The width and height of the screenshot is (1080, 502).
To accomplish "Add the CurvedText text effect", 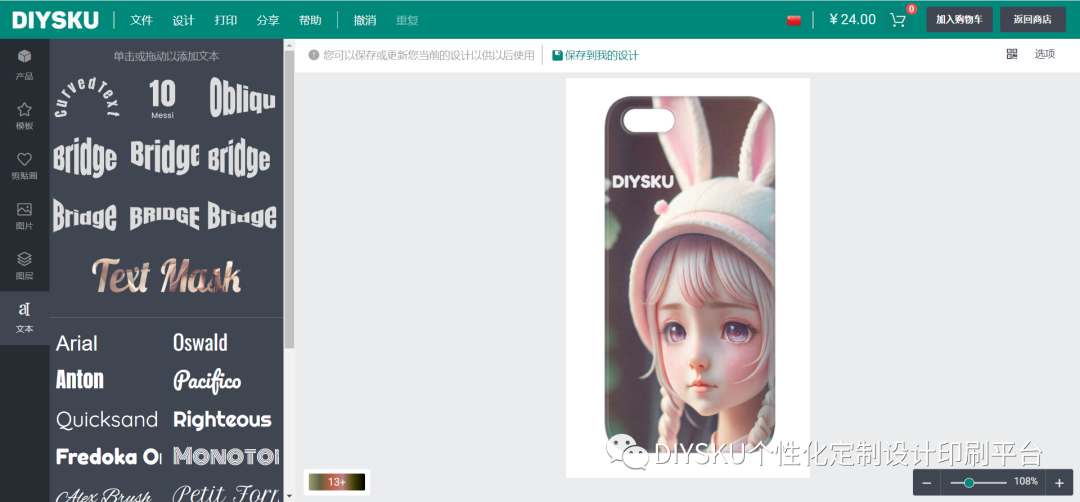I will tap(87, 97).
